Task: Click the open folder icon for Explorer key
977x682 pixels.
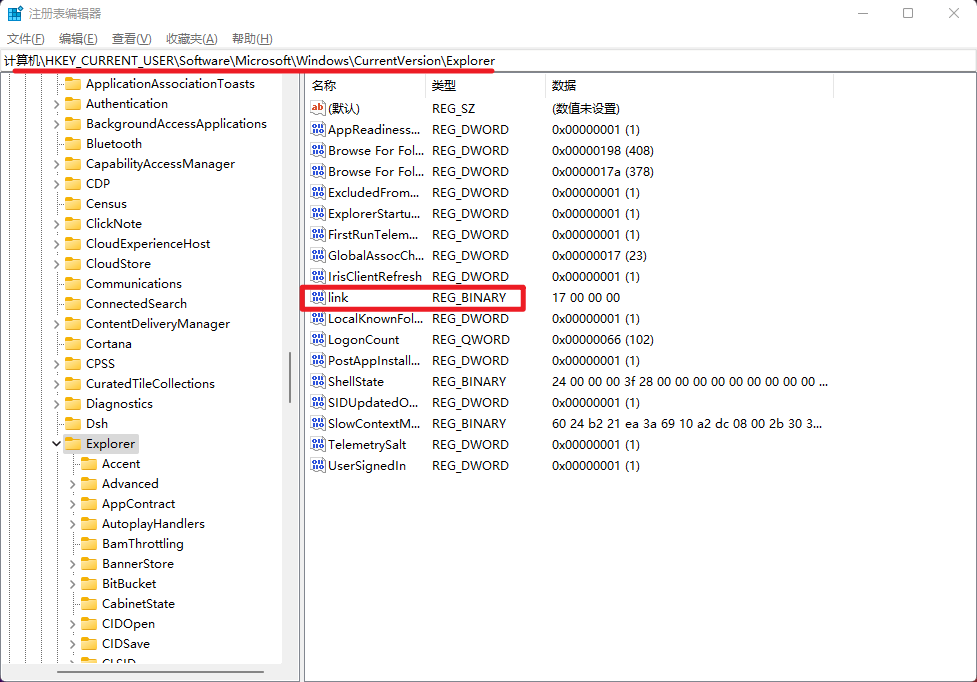Action: coord(73,444)
